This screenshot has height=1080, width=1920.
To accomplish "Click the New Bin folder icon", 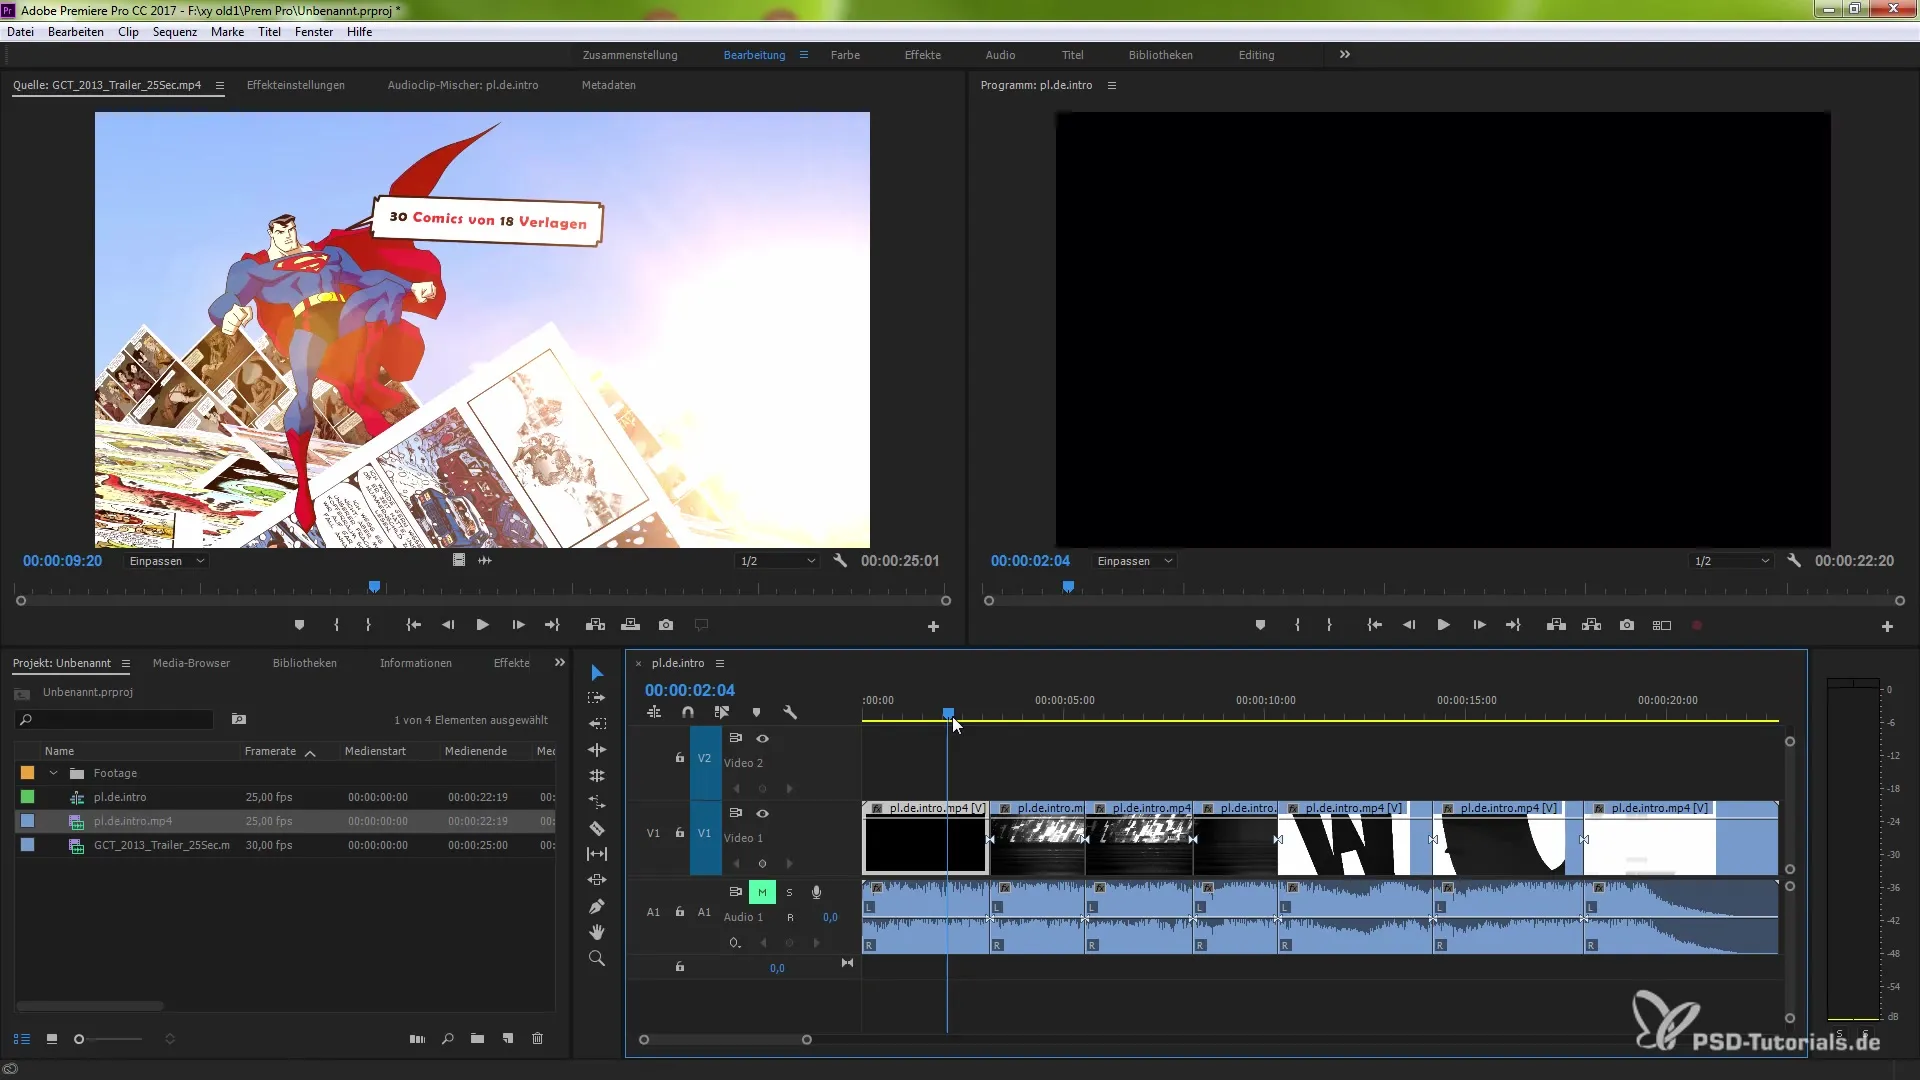I will coord(478,1039).
